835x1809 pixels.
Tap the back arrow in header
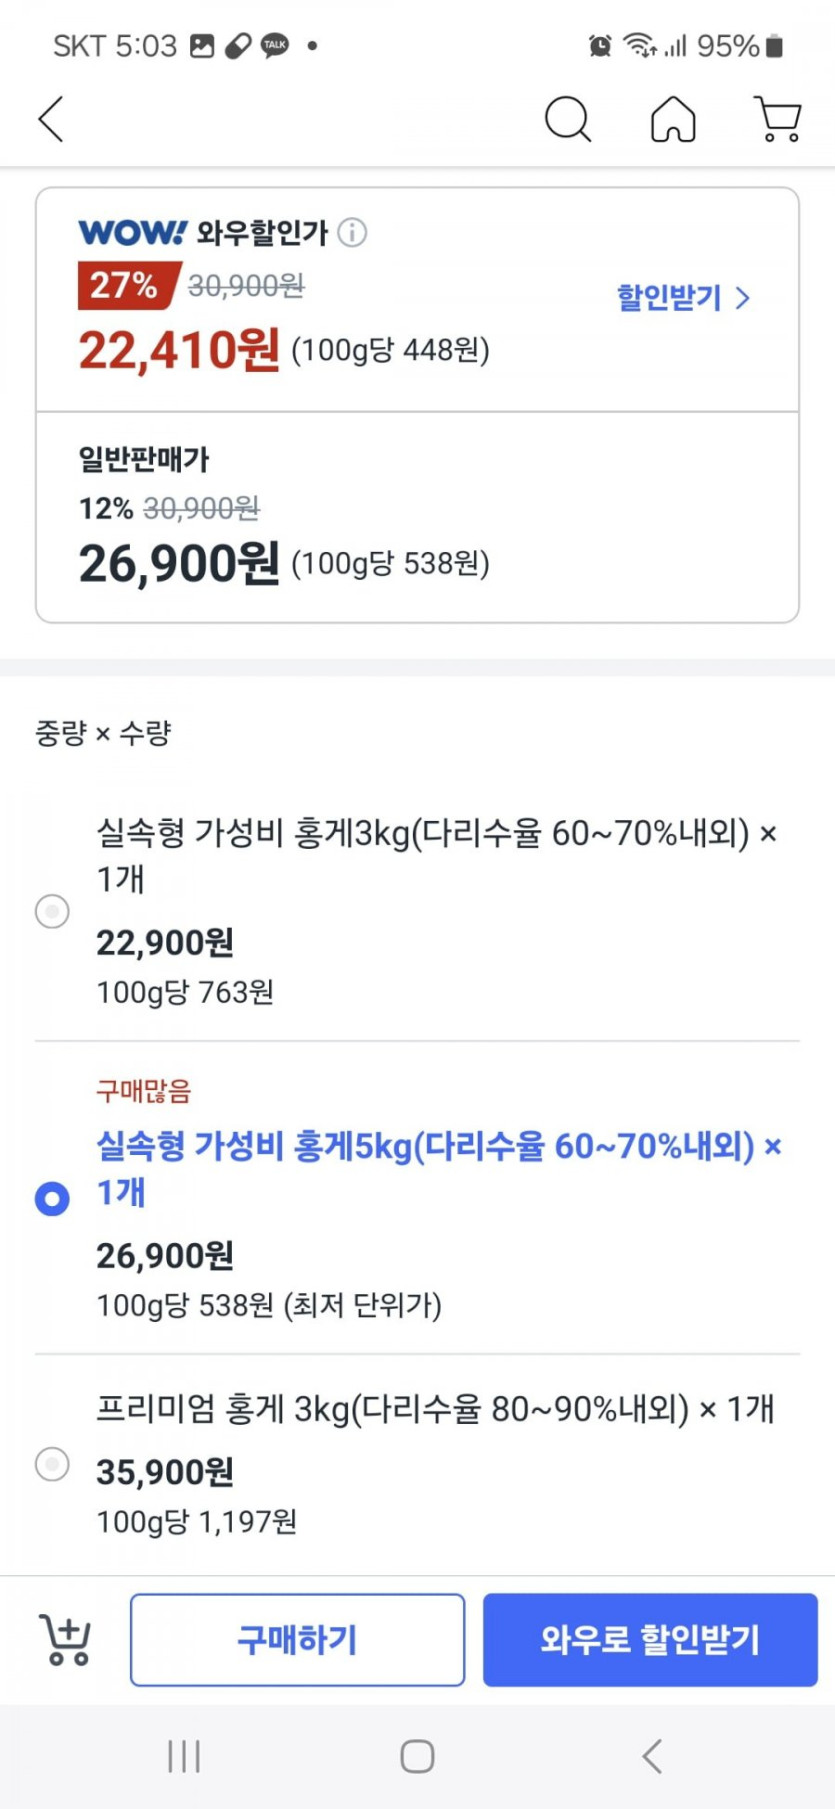(52, 120)
